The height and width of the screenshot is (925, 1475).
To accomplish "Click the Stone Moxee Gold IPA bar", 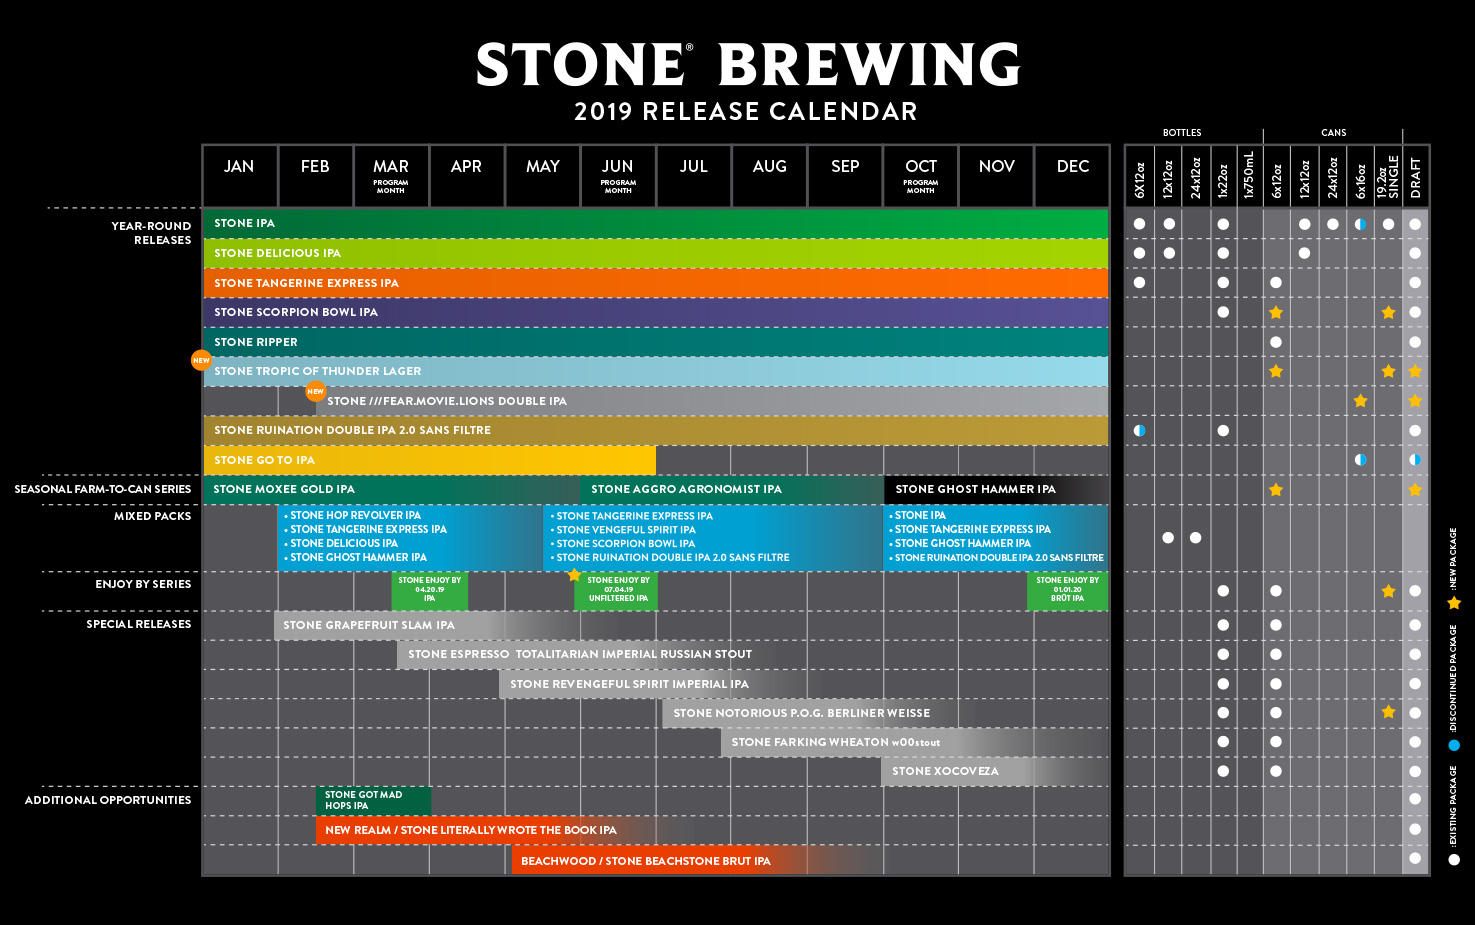I will point(391,489).
